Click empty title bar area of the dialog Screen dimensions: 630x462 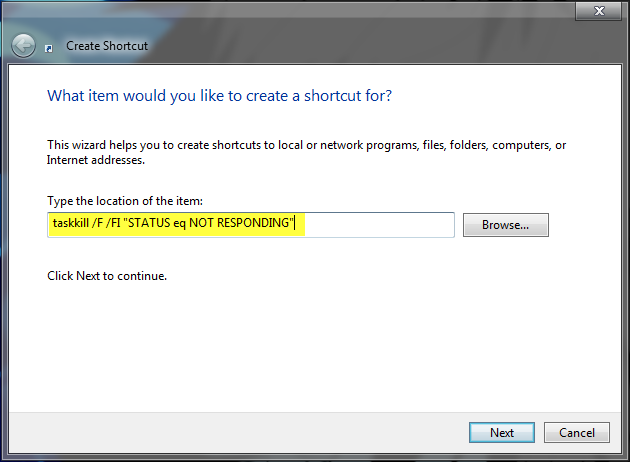[300, 12]
